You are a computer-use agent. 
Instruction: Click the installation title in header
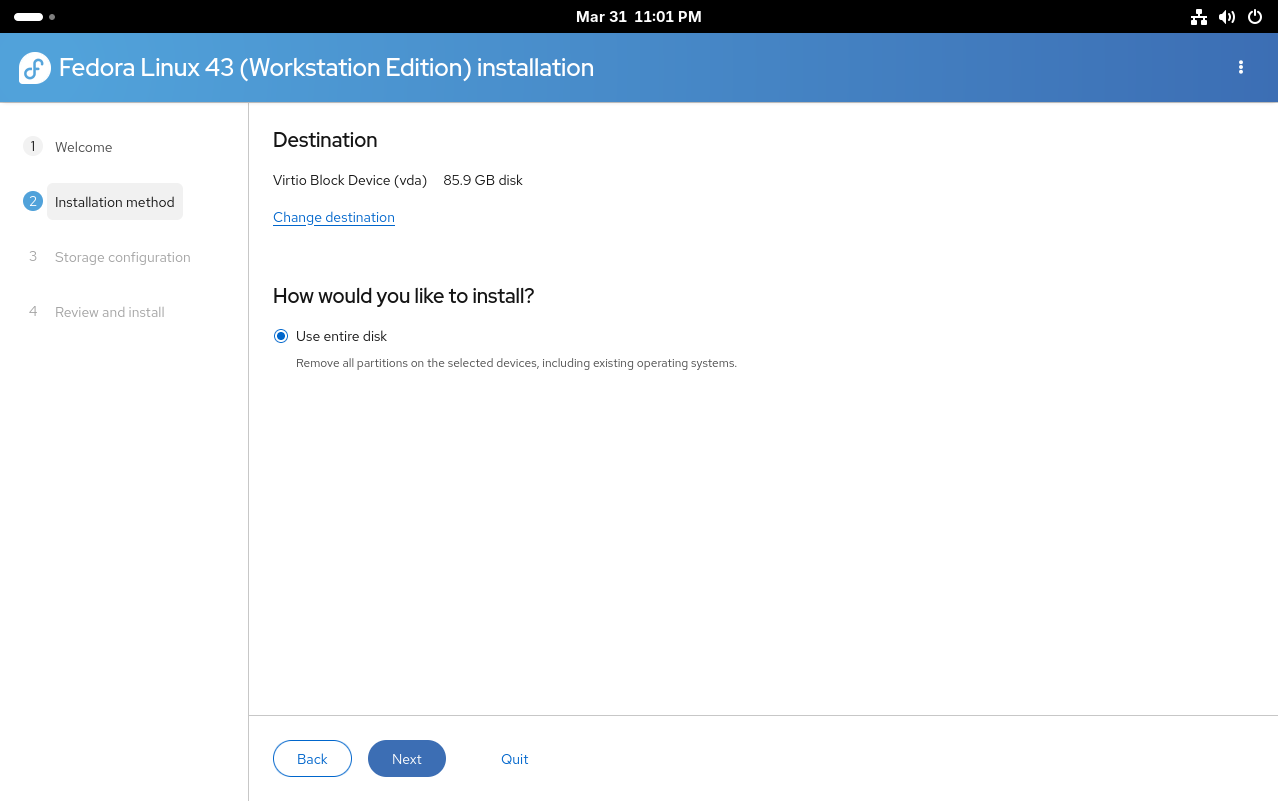(326, 68)
